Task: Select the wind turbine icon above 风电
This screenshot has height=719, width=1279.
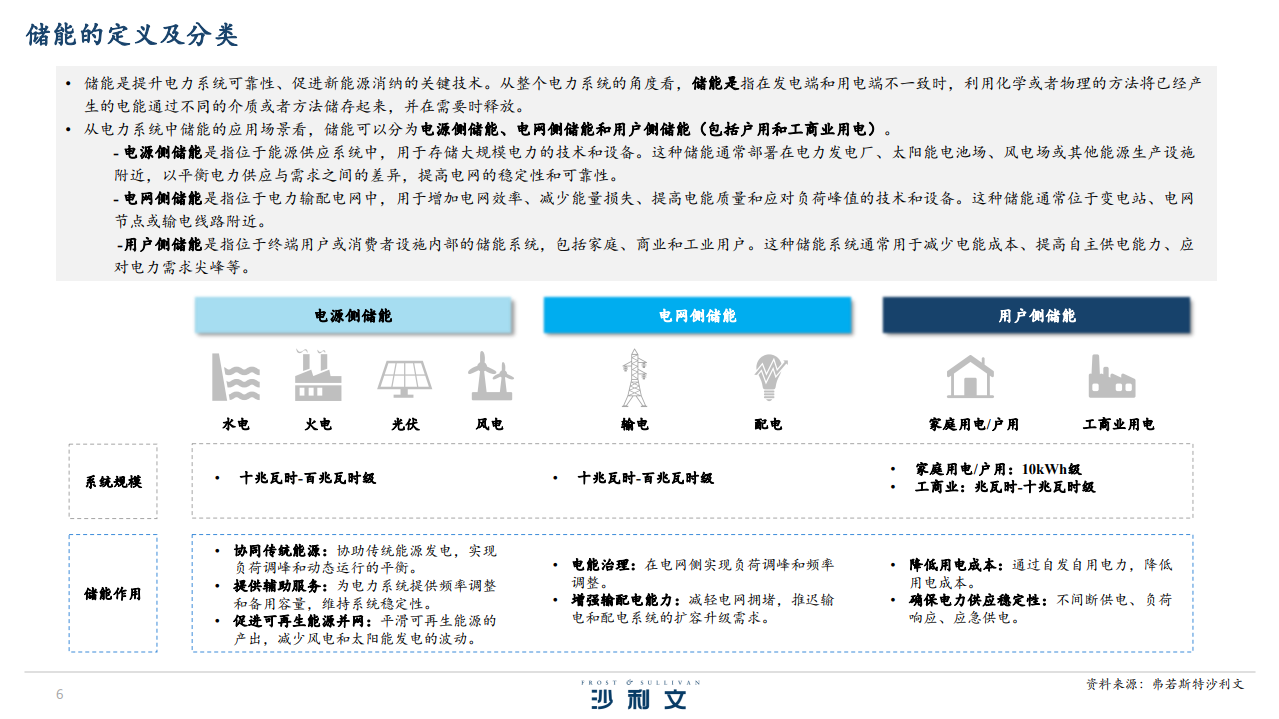Action: pyautogui.click(x=490, y=377)
